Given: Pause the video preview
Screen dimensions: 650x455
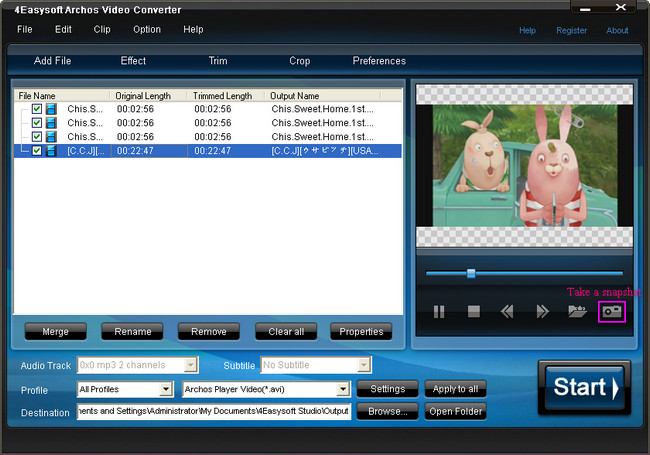Looking at the screenshot, I should tap(439, 311).
